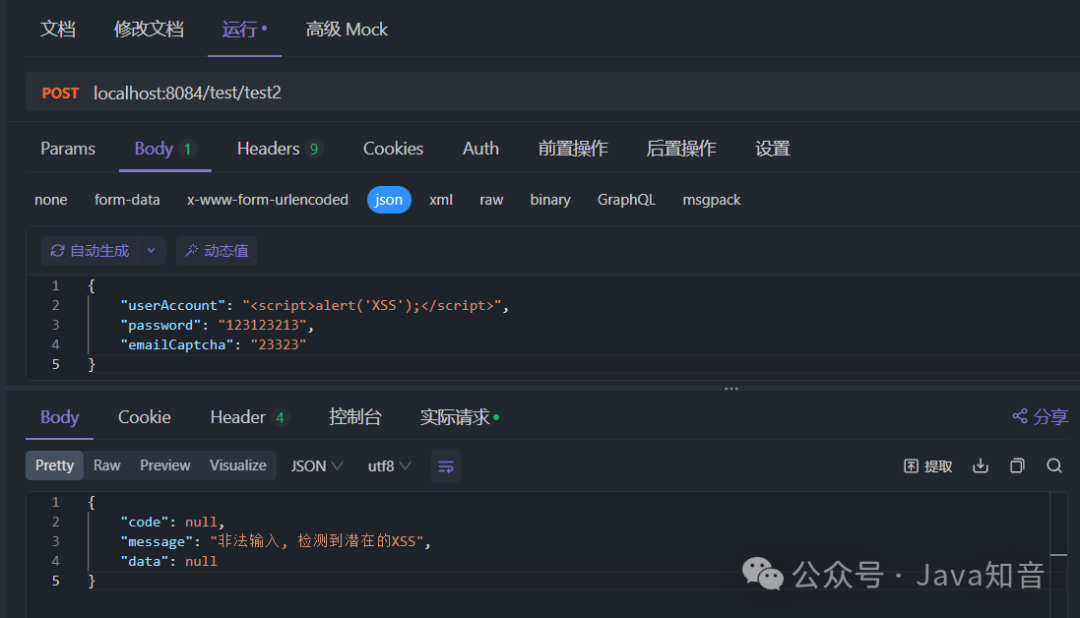Click the "password" key in request JSON
This screenshot has height=618, width=1080.
[160, 325]
